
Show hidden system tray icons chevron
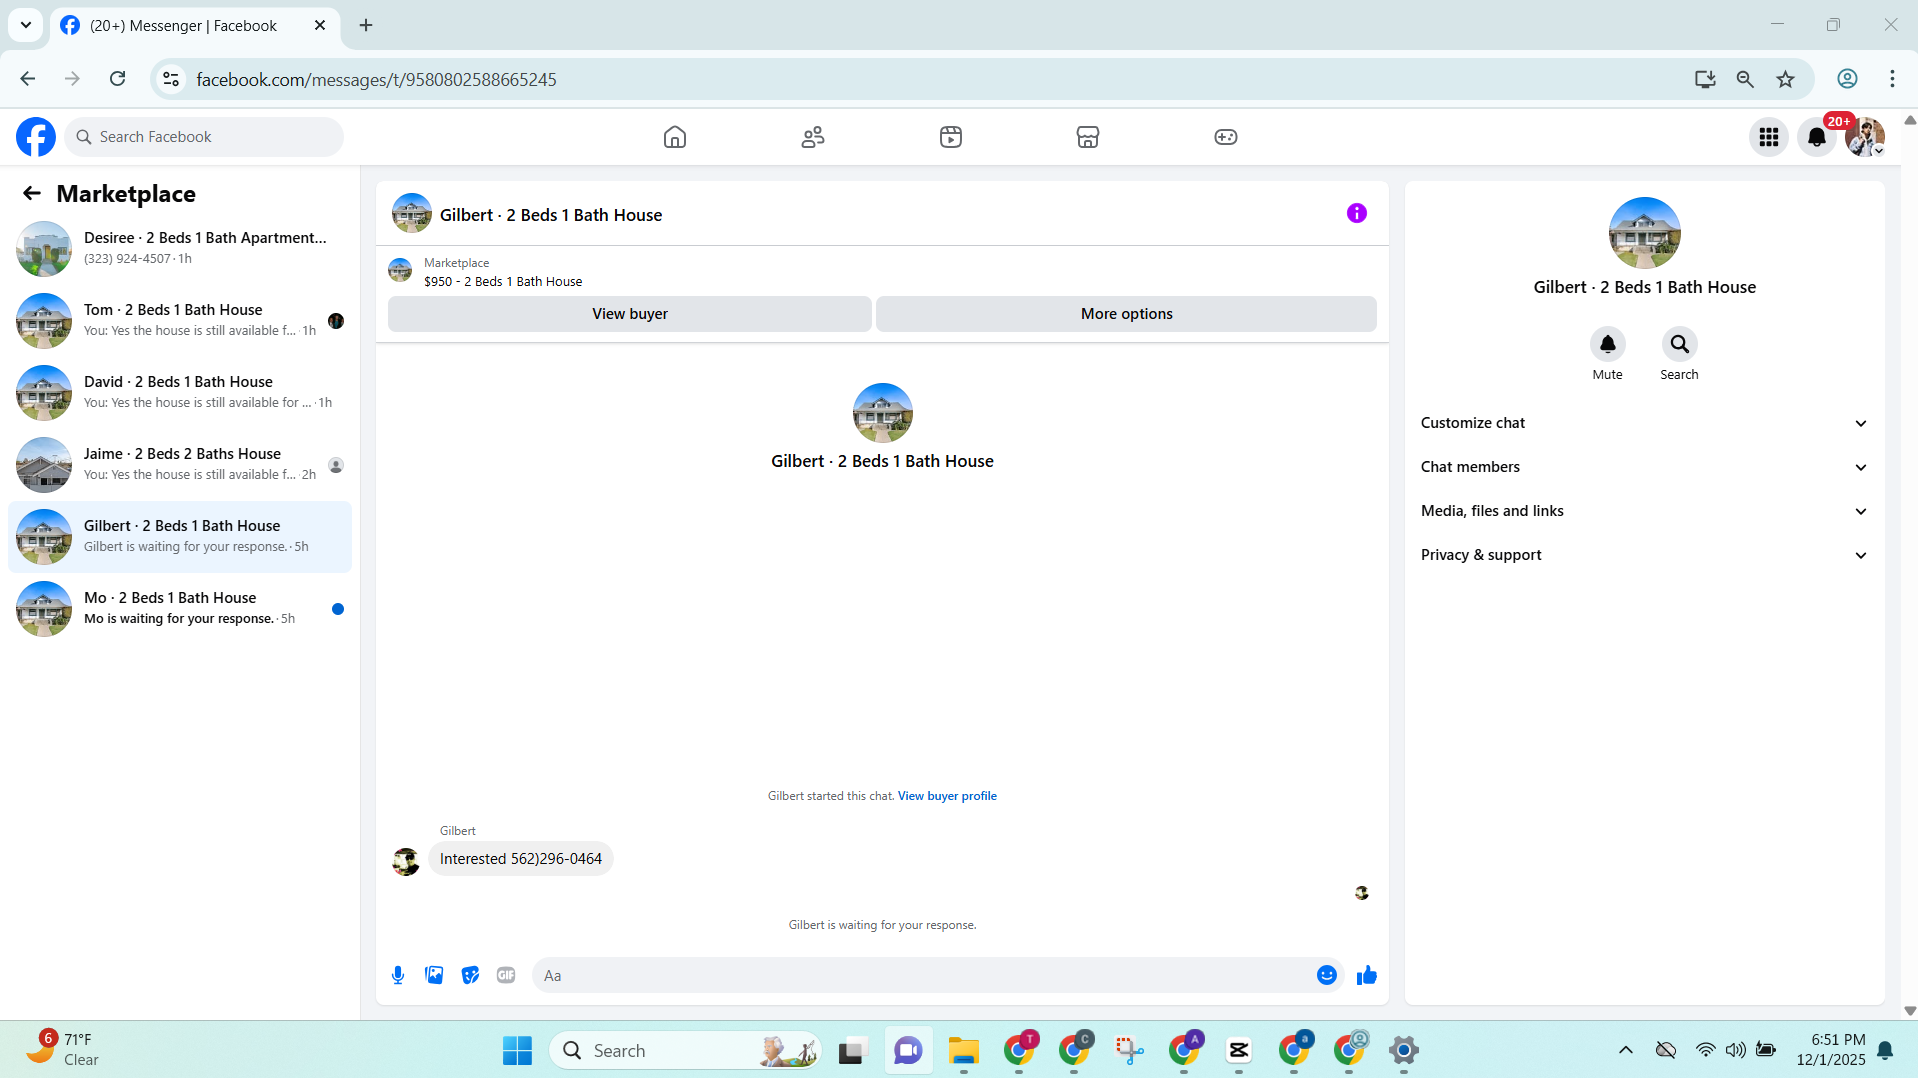coord(1626,1050)
